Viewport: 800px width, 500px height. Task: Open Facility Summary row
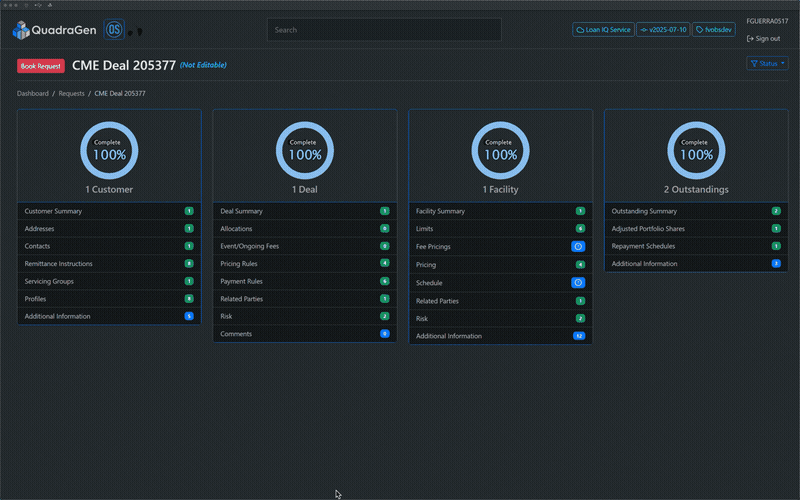click(x=501, y=211)
